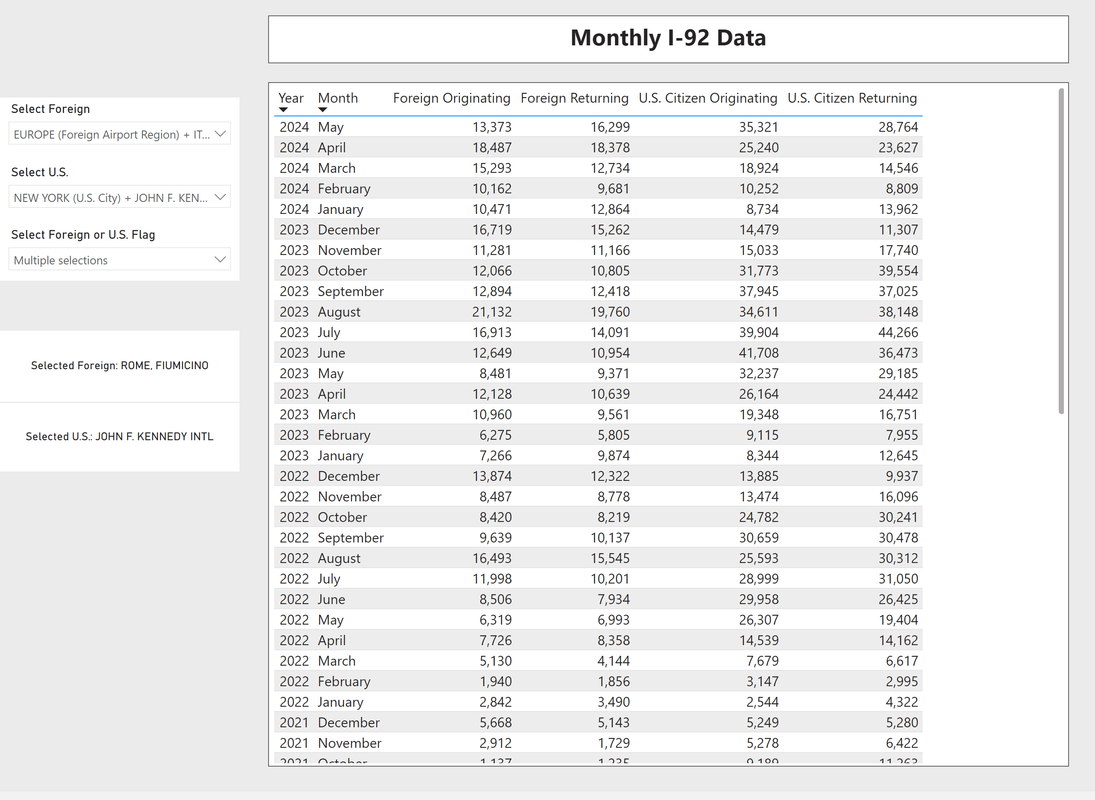Select the 2,544 cell for January 2022
Viewport: 1095px width, 800px height.
click(x=763, y=702)
